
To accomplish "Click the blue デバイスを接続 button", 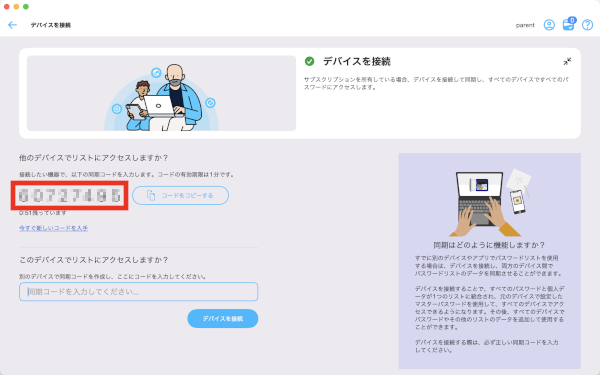I will coord(223,319).
